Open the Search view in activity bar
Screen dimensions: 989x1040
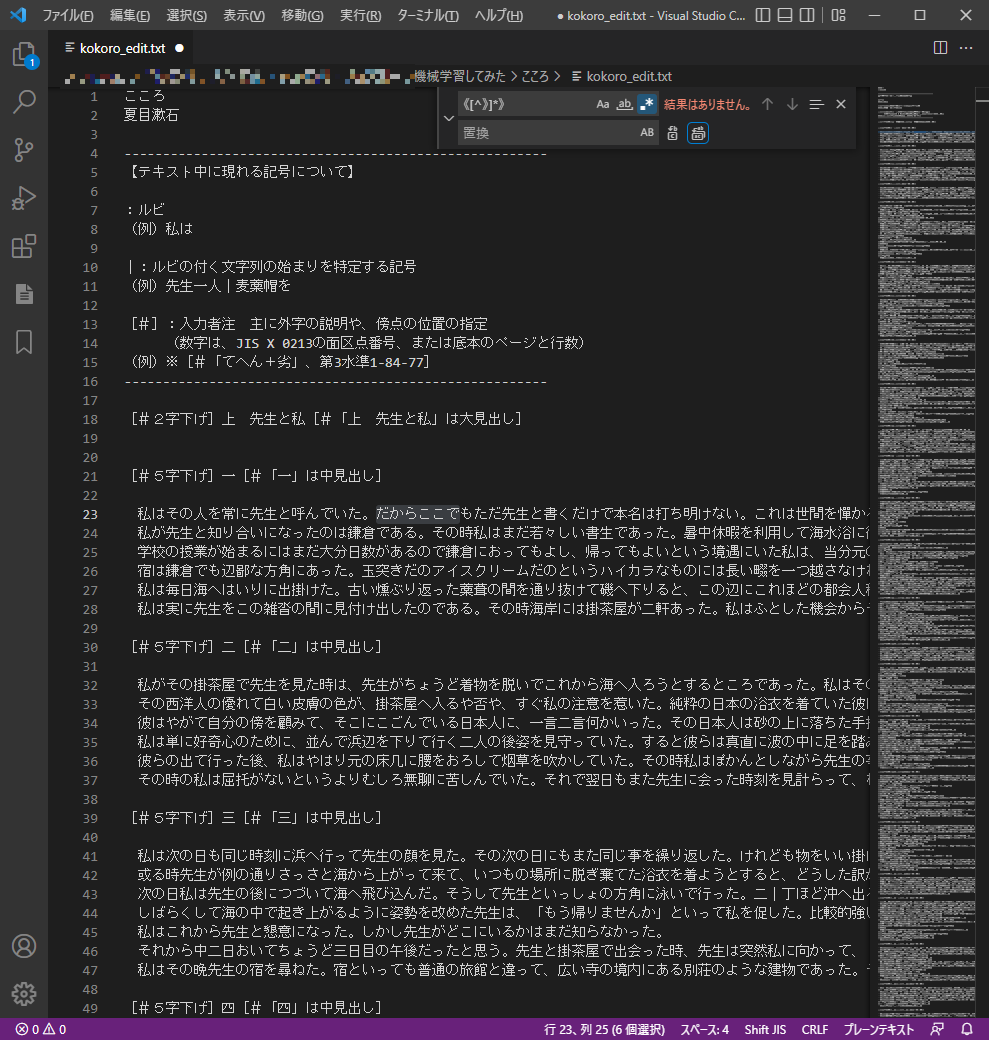pyautogui.click(x=23, y=101)
